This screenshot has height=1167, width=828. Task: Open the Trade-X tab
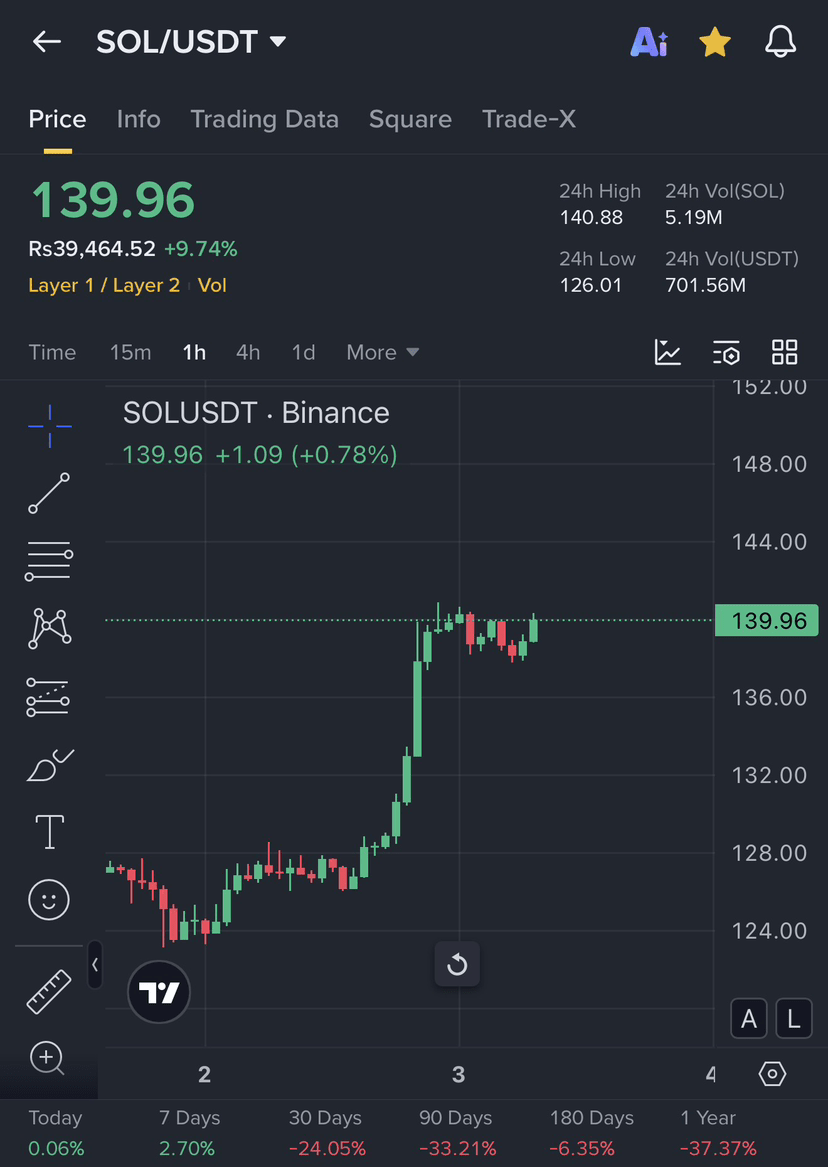pos(528,119)
